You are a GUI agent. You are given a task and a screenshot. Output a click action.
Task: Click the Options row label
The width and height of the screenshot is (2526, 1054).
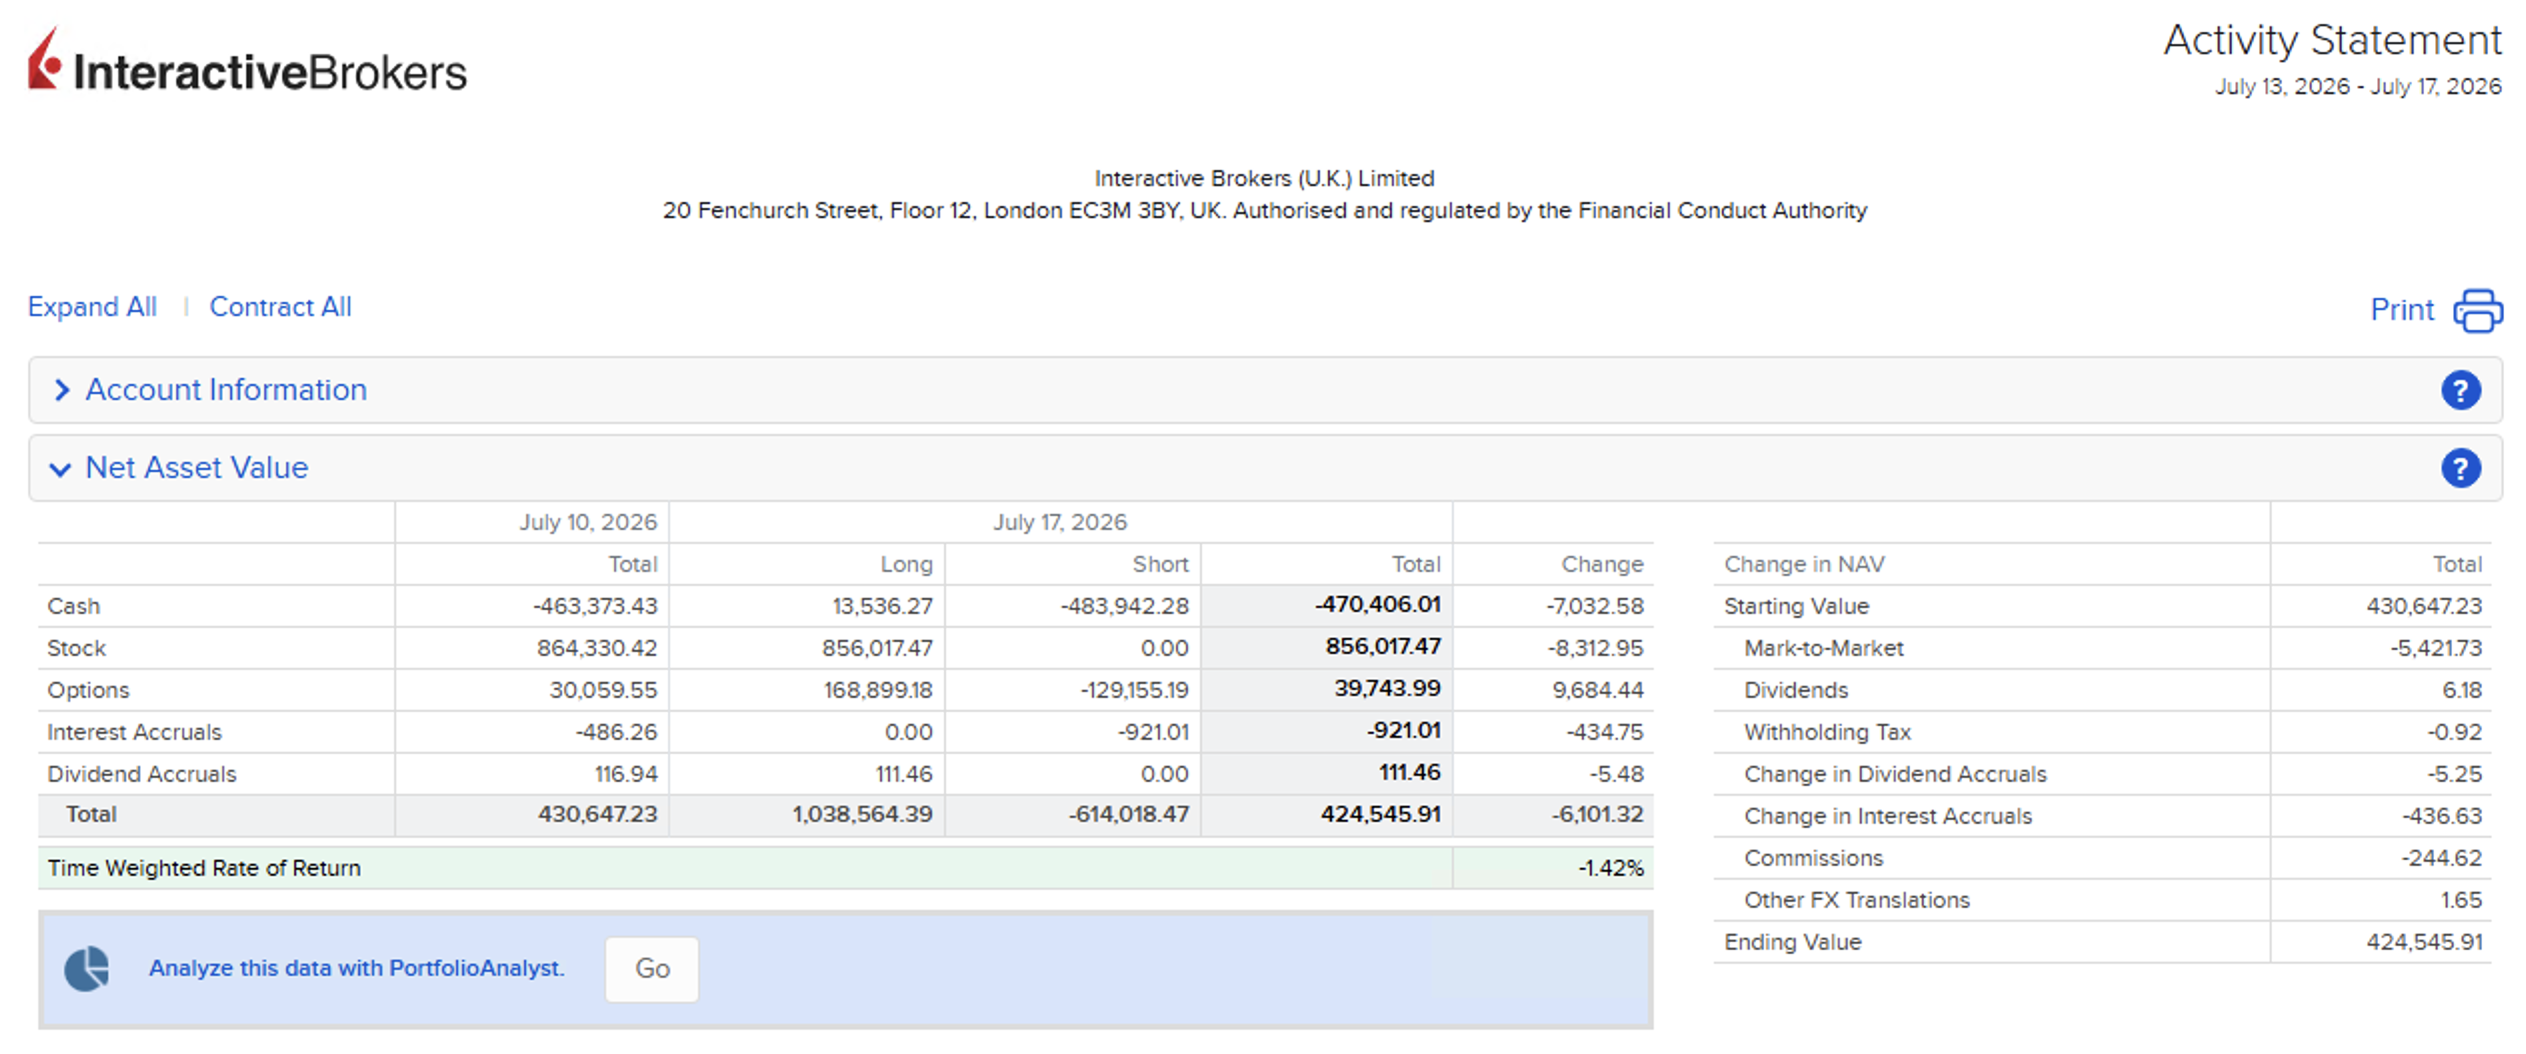coord(88,690)
